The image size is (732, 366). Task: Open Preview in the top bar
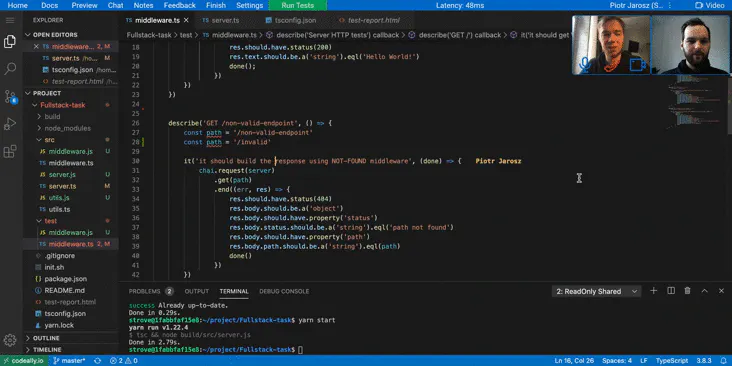coord(84,6)
